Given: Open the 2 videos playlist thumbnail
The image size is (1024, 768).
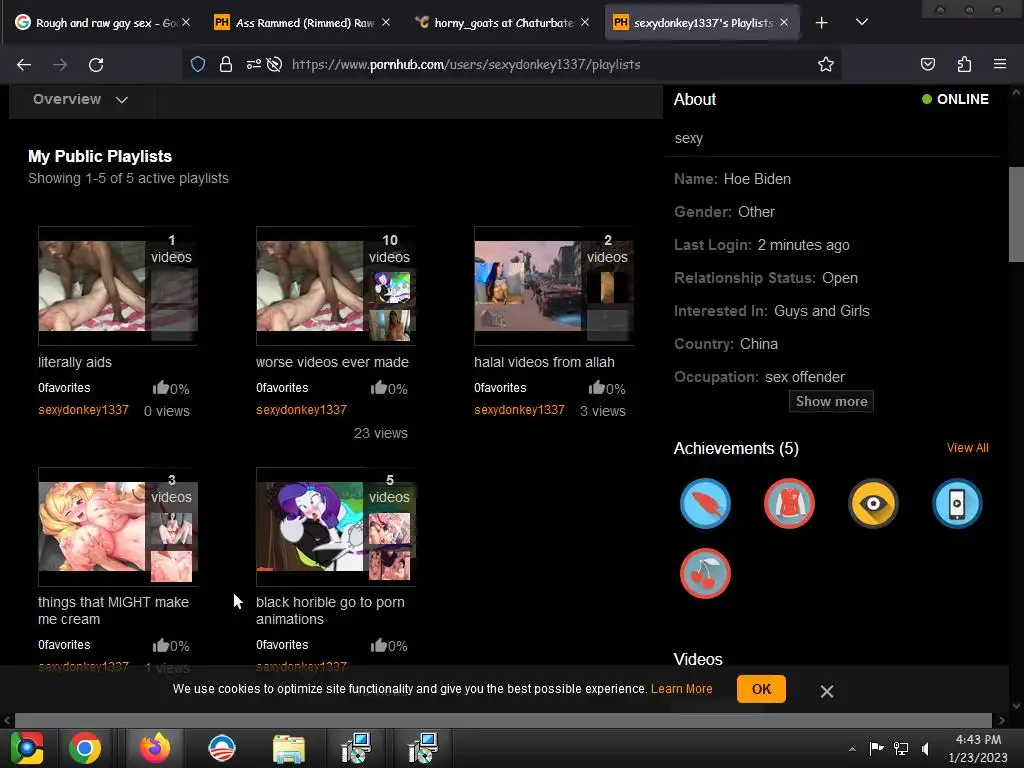Looking at the screenshot, I should point(554,285).
